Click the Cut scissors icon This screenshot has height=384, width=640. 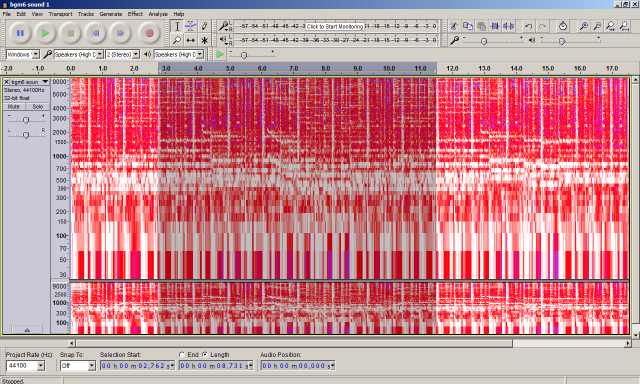tap(454, 27)
